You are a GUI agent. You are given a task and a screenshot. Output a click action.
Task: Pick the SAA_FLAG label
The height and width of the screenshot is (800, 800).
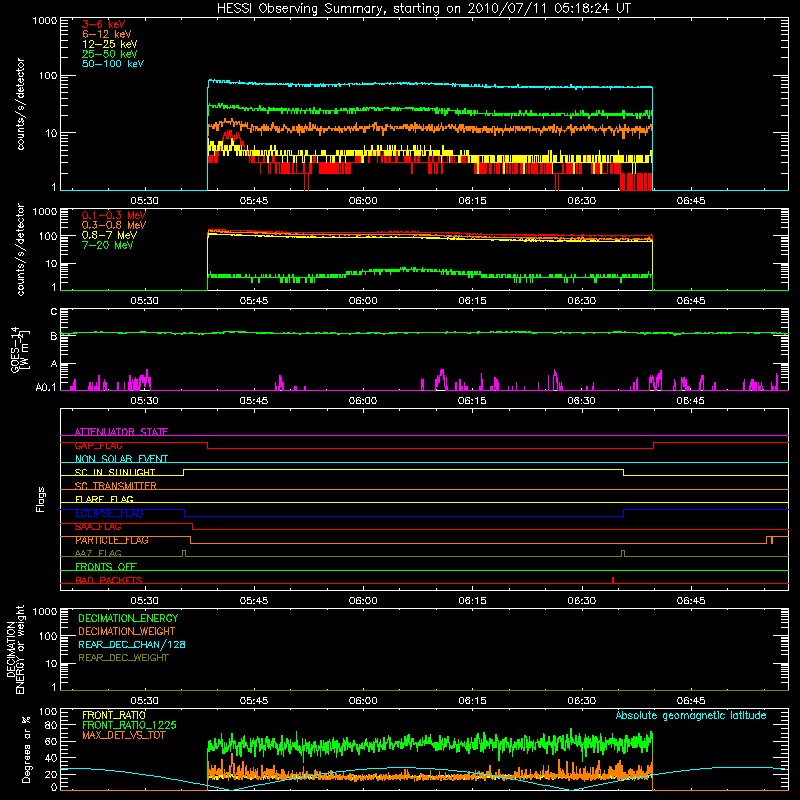[98, 527]
